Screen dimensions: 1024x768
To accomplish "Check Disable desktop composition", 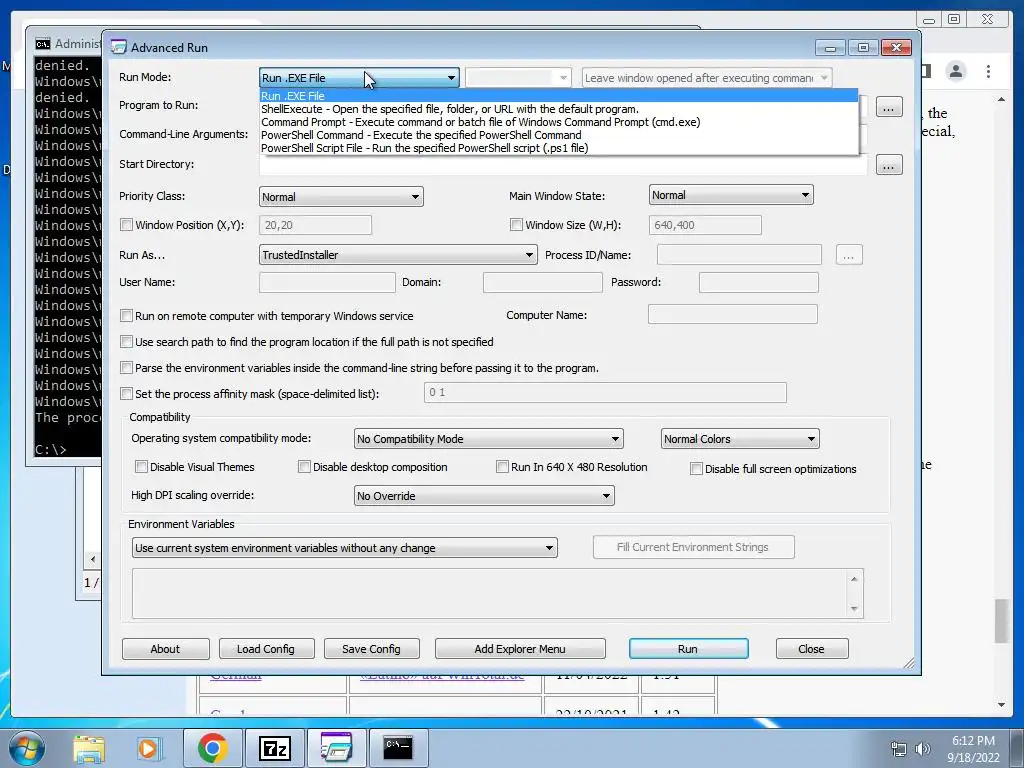I will point(304,466).
